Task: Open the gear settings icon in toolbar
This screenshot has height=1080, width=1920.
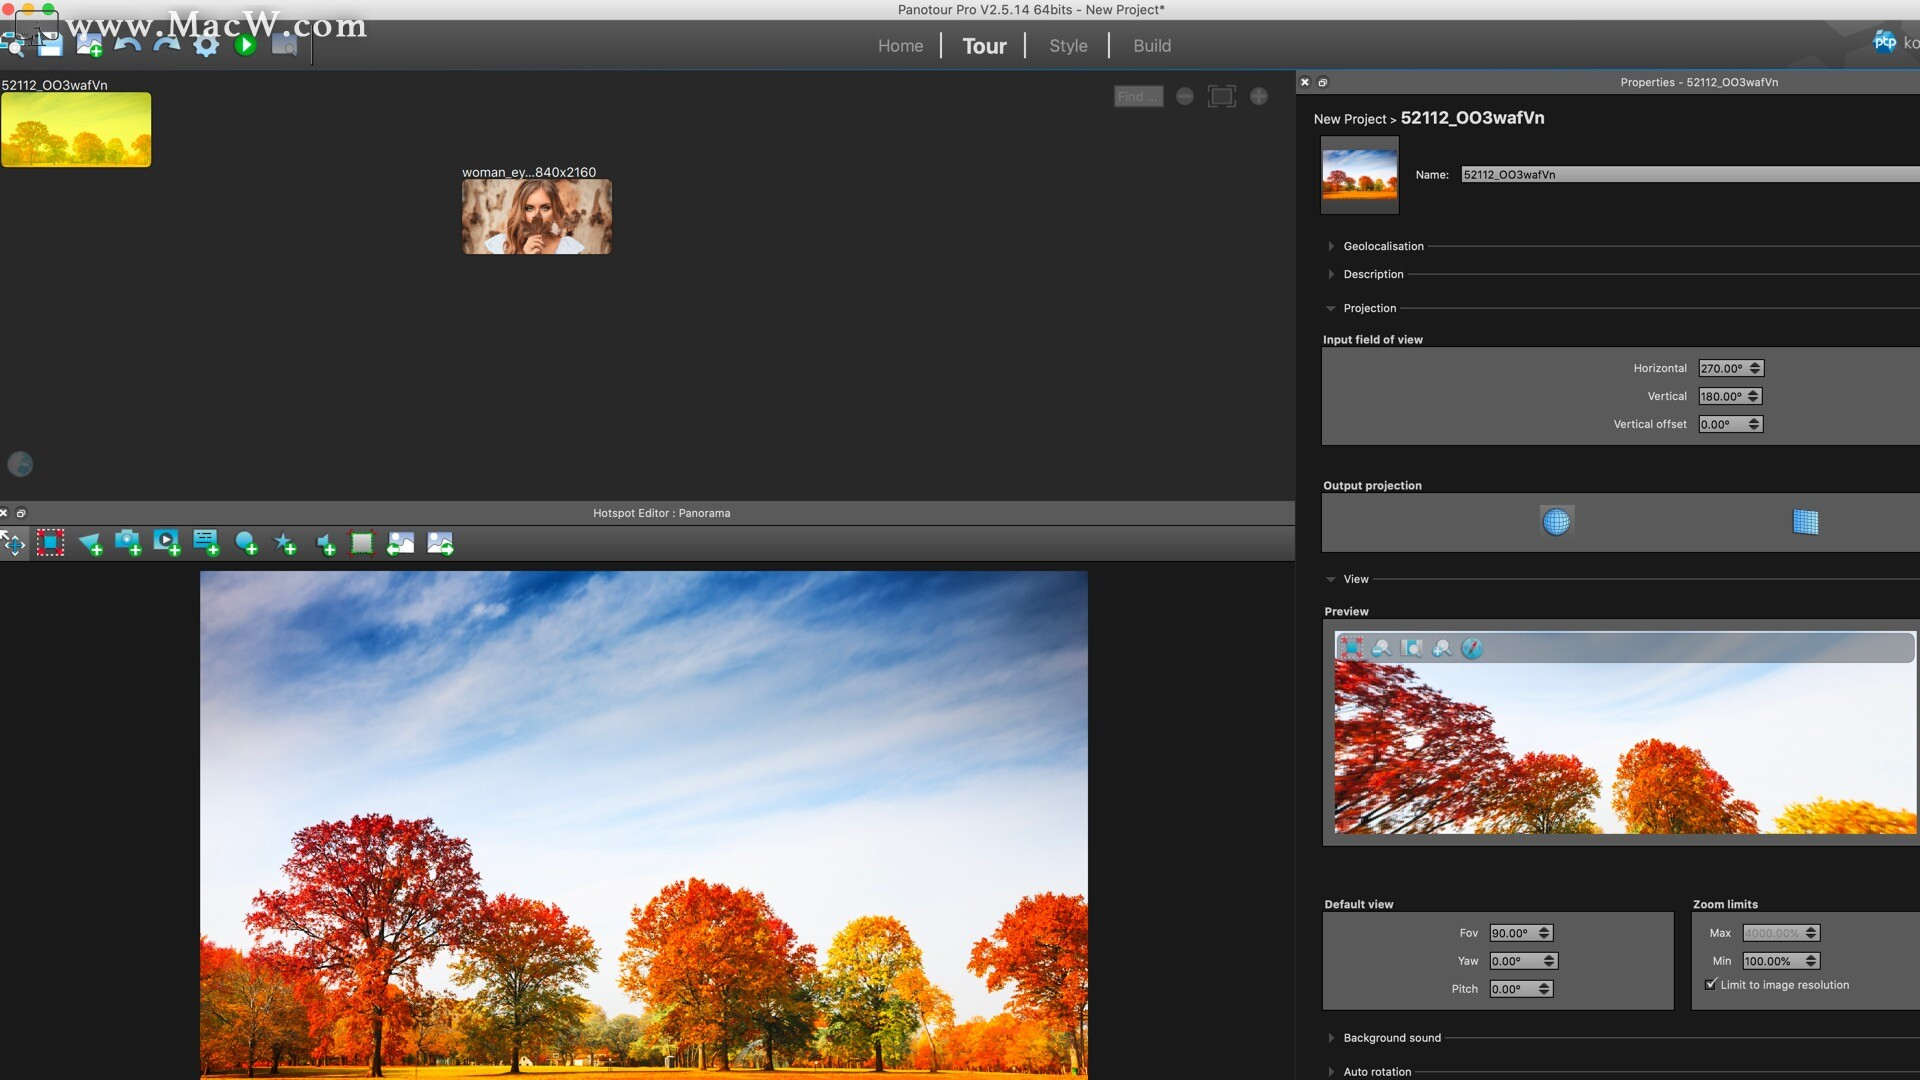Action: [x=206, y=45]
